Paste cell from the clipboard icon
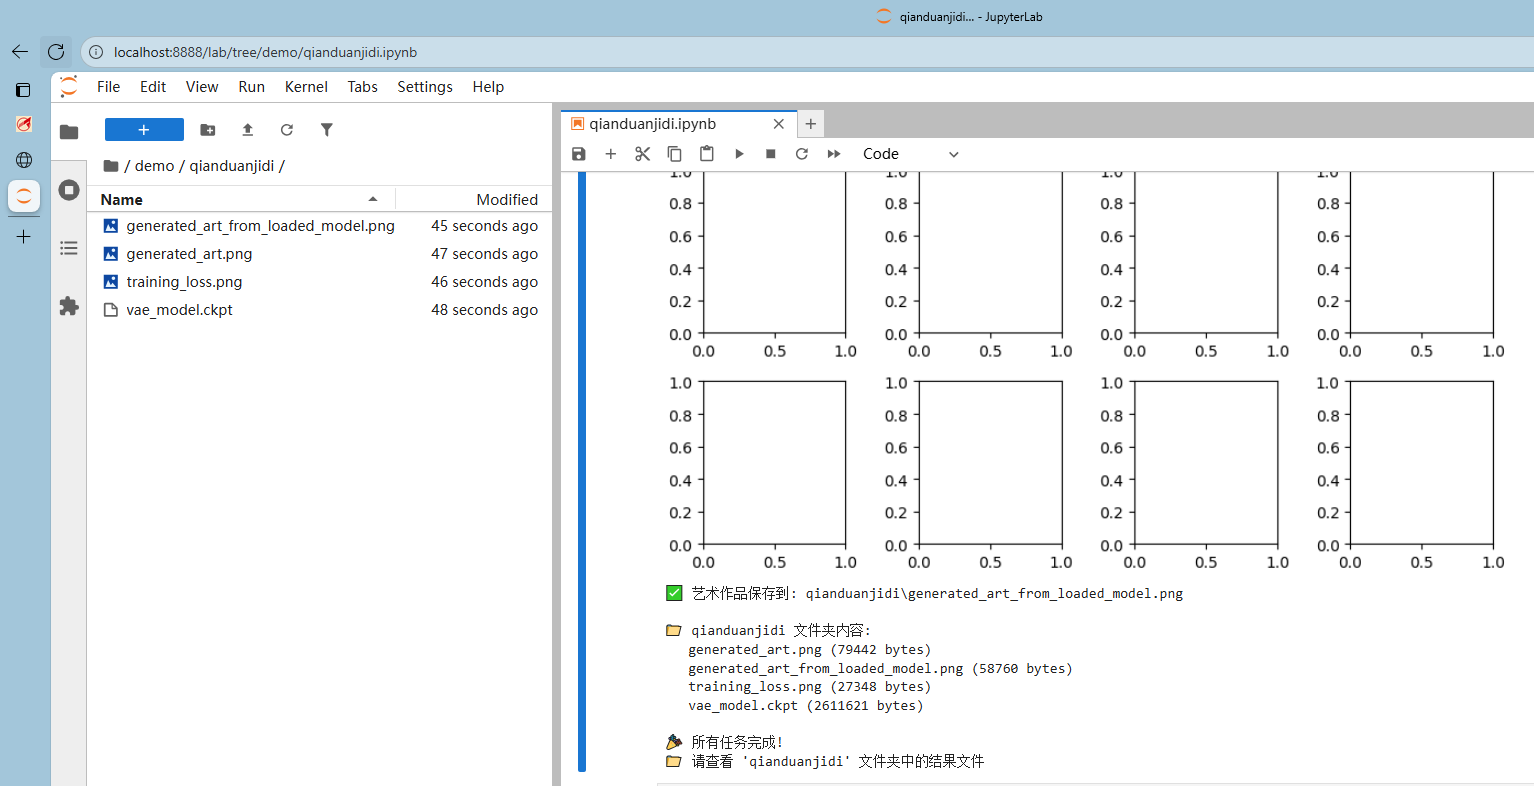 point(707,154)
